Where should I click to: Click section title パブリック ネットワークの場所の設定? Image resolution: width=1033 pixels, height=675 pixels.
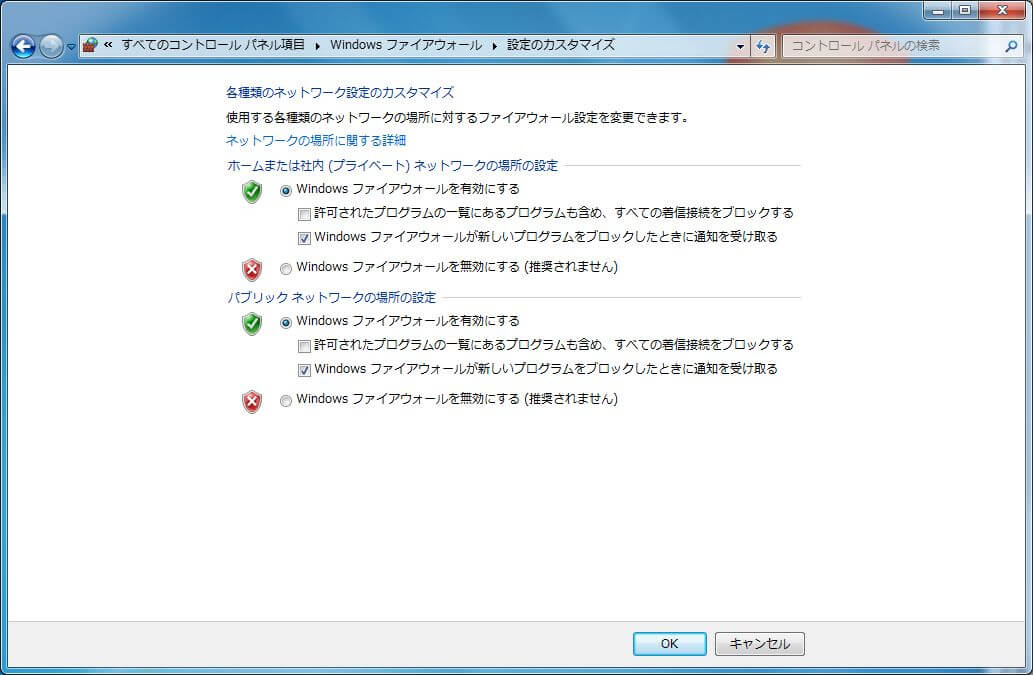point(331,297)
